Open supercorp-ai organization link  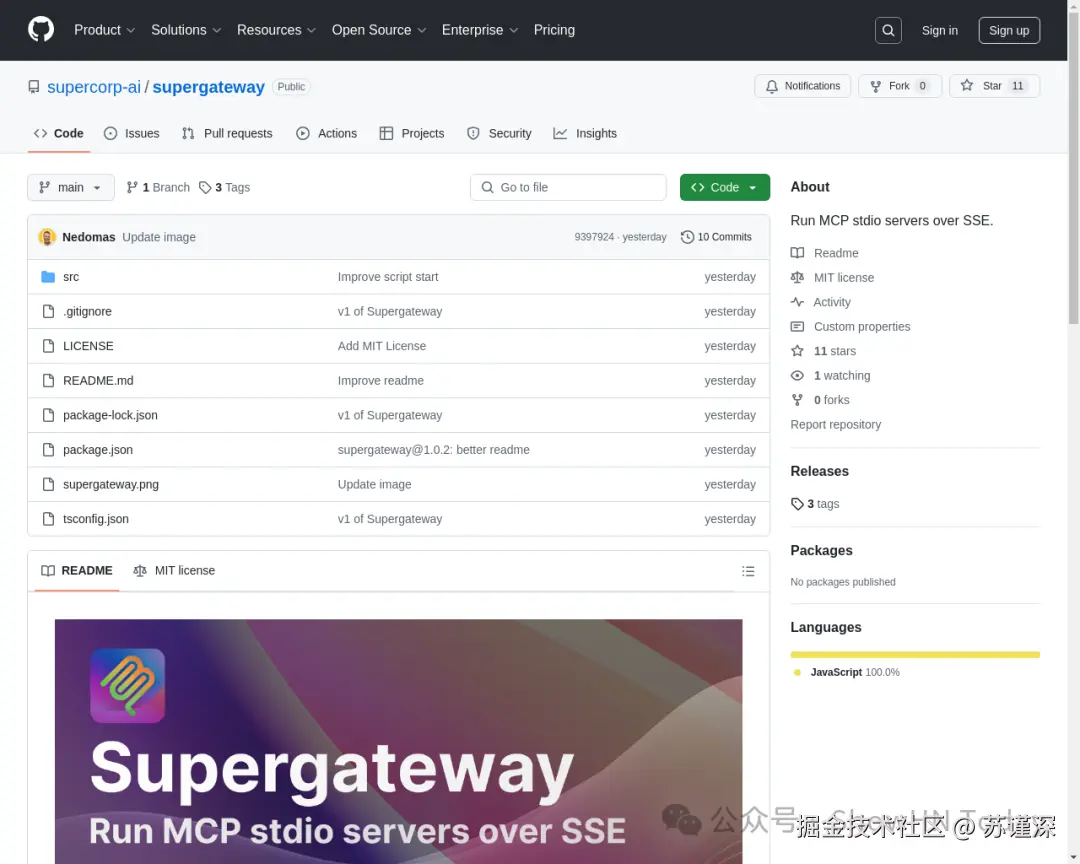(94, 87)
